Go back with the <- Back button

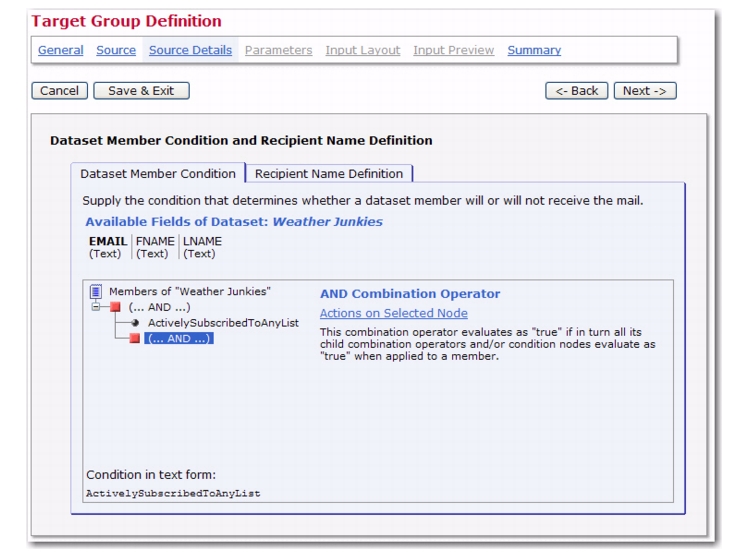coord(577,91)
